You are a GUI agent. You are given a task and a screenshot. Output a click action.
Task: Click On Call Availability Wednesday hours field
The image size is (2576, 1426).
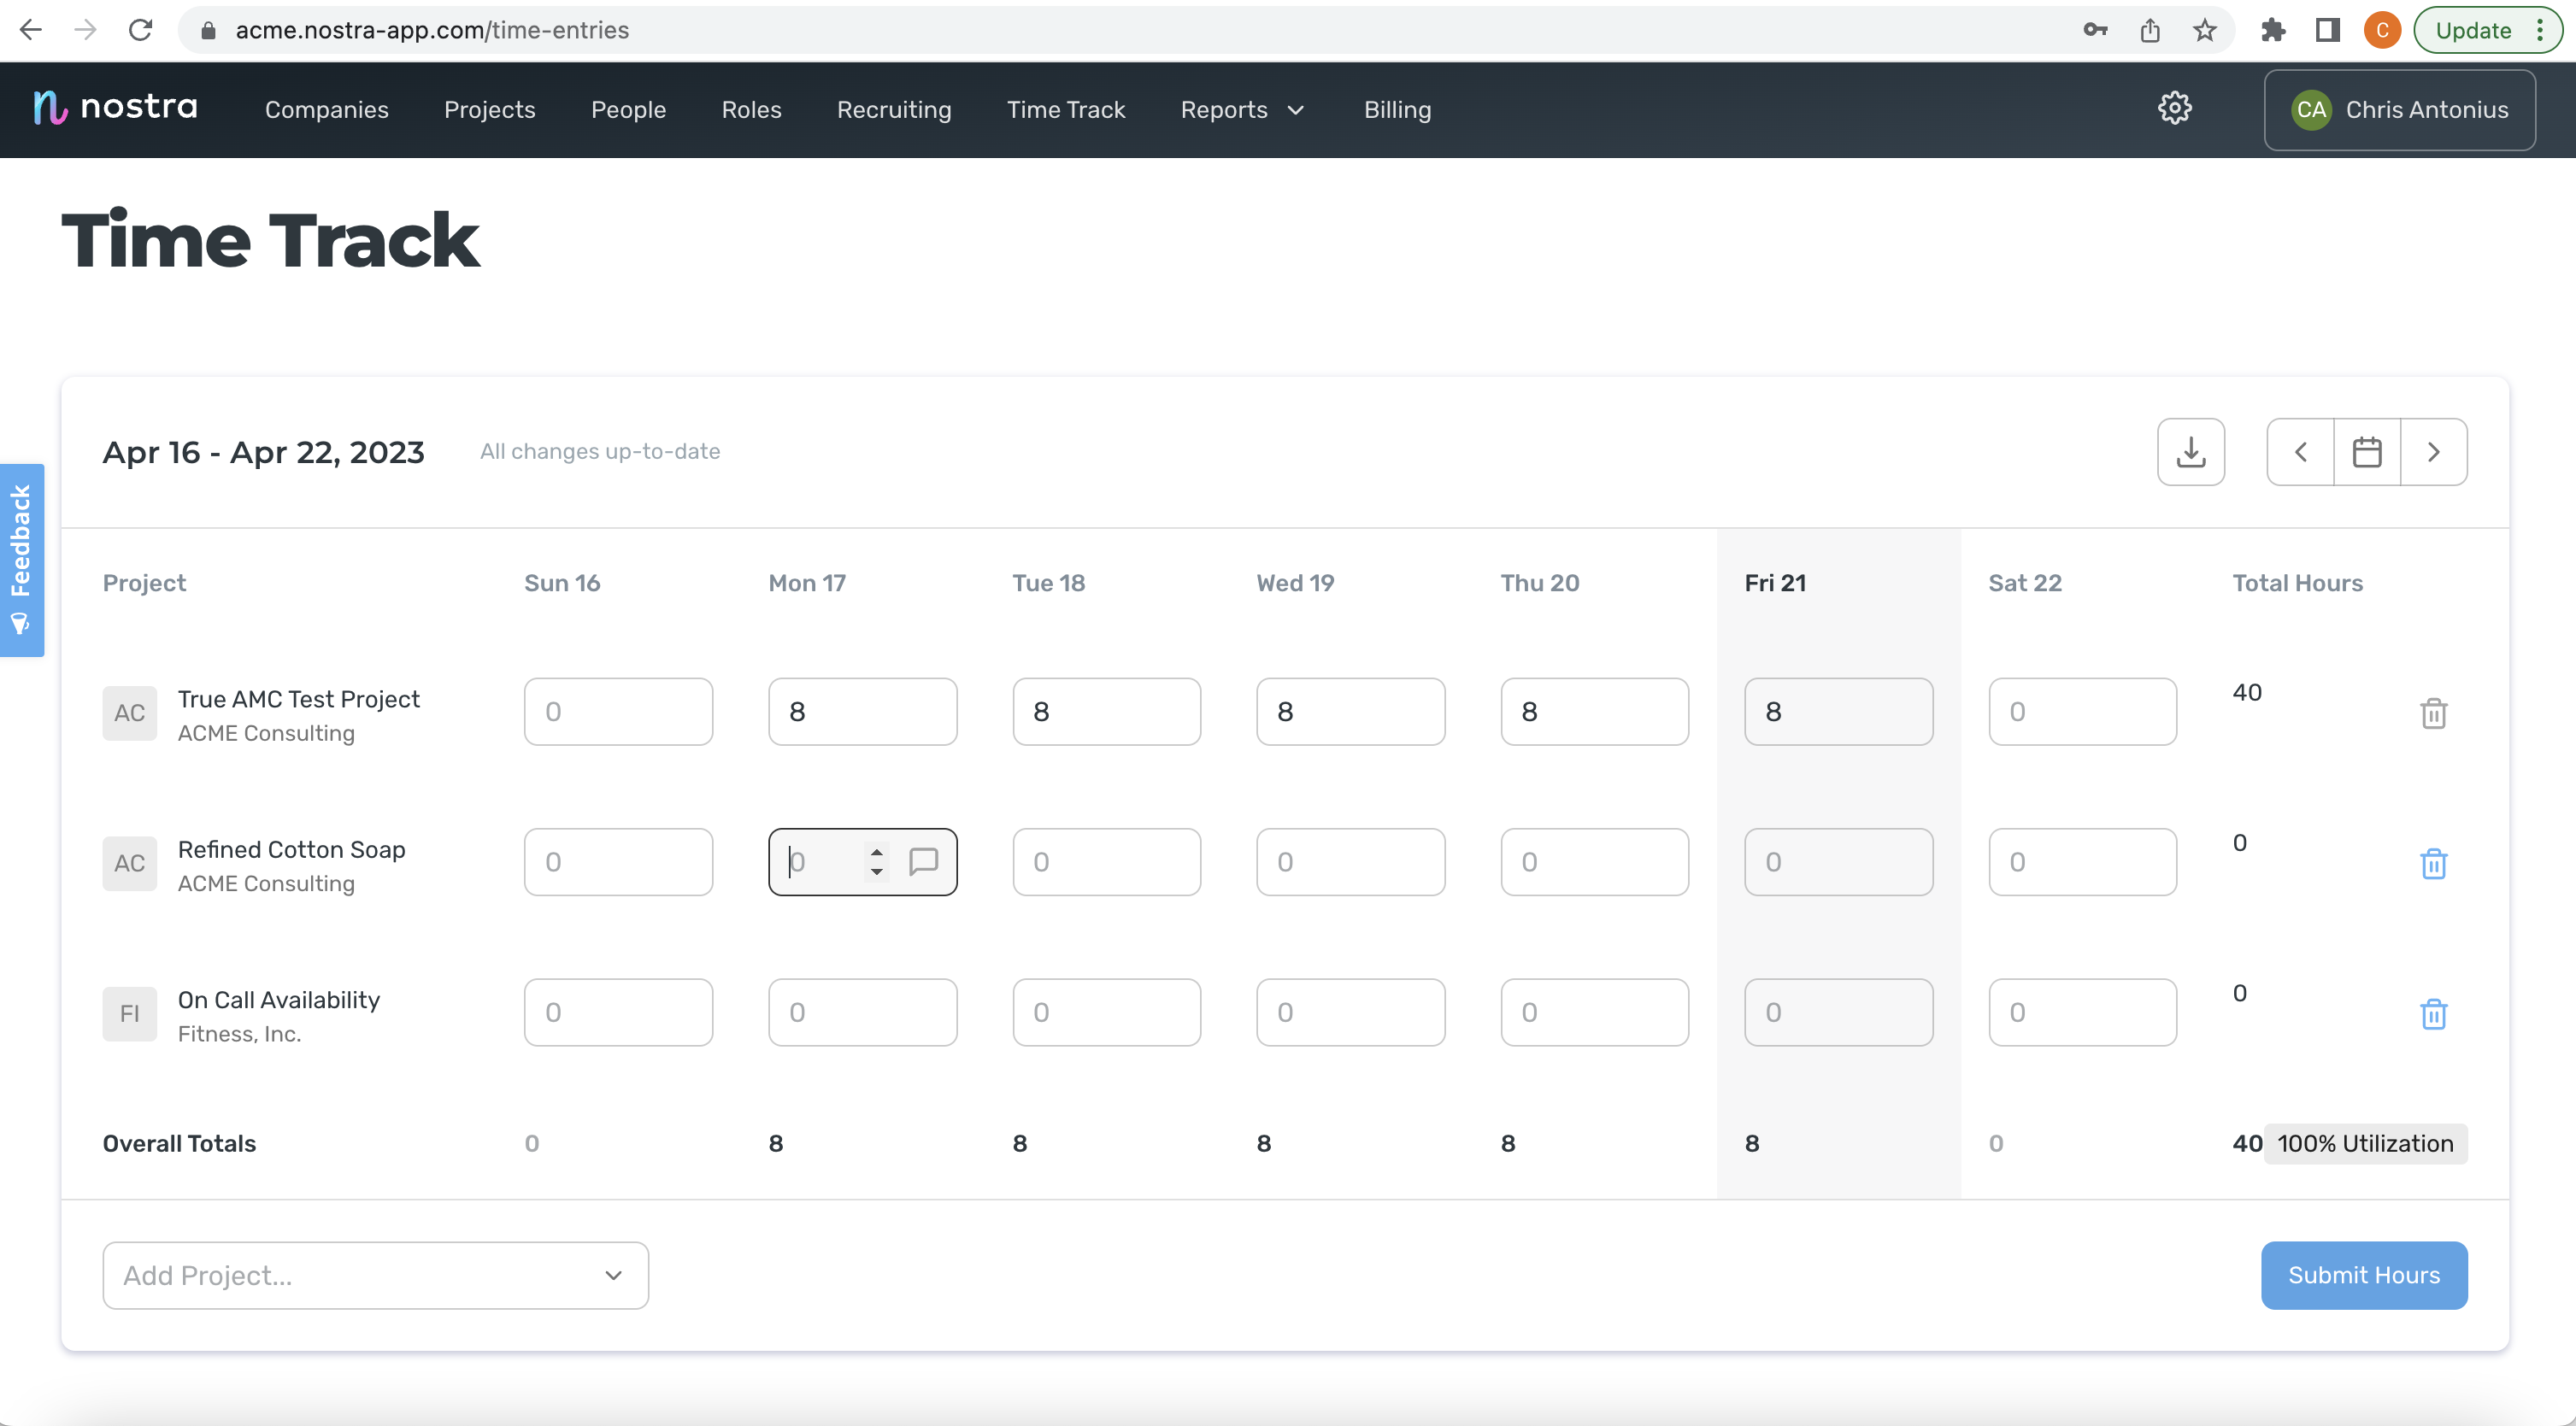click(x=1349, y=1012)
